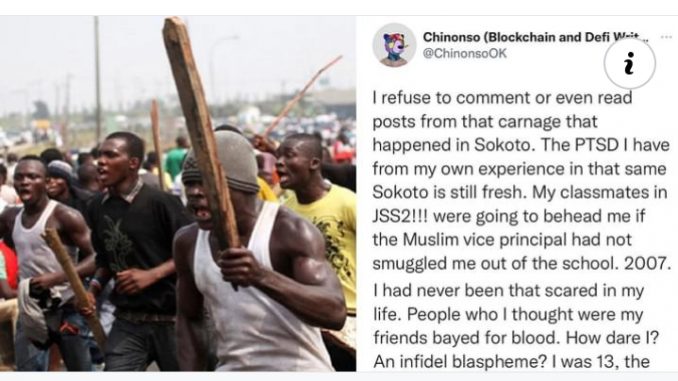Click the year "2007." in the tweet
This screenshot has width=678, height=381.
652,263
